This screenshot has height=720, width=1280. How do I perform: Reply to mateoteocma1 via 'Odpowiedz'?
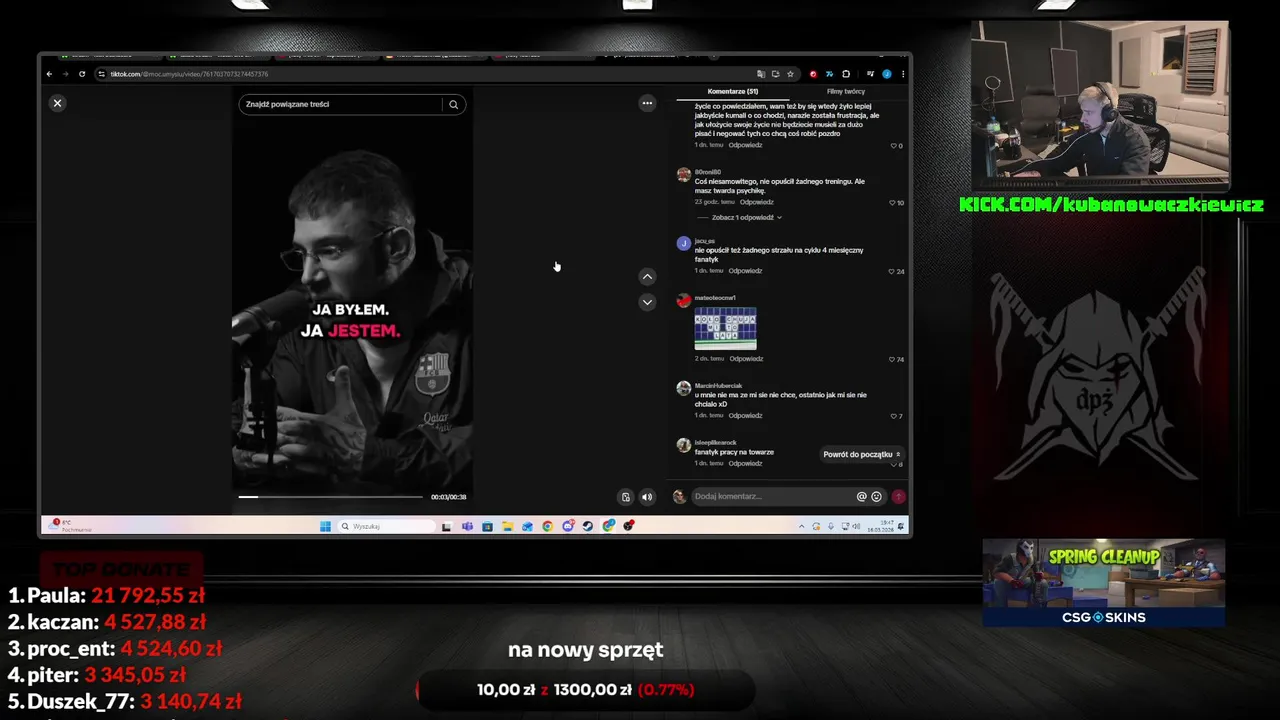click(x=746, y=358)
